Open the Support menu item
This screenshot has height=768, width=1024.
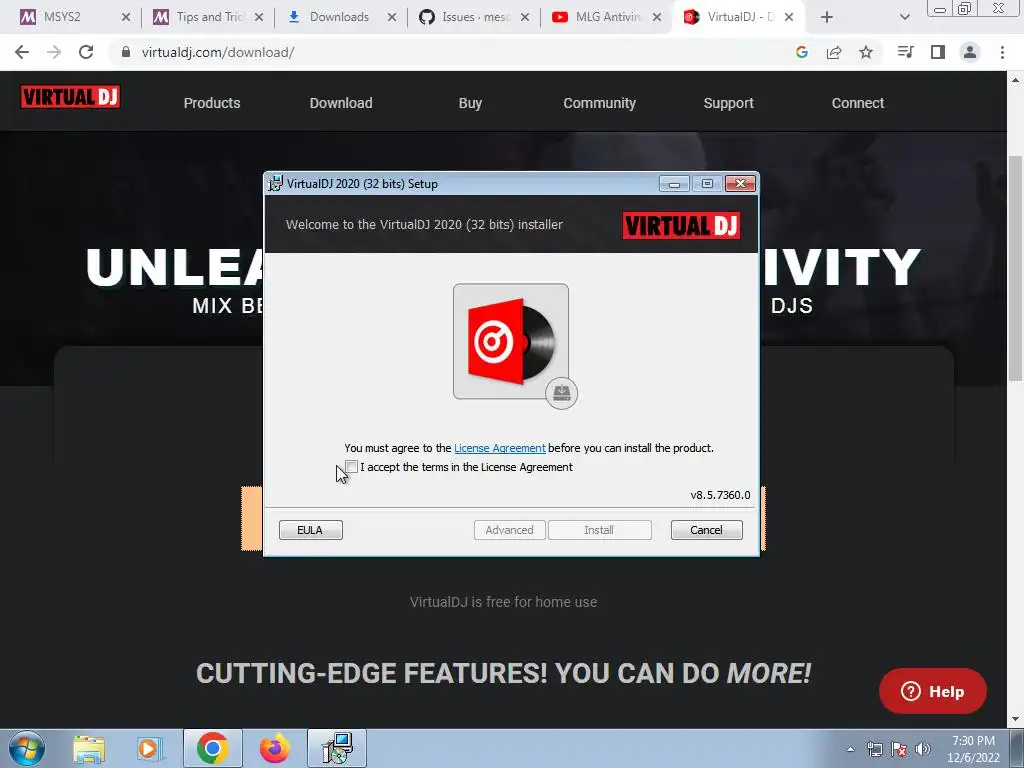[729, 103]
